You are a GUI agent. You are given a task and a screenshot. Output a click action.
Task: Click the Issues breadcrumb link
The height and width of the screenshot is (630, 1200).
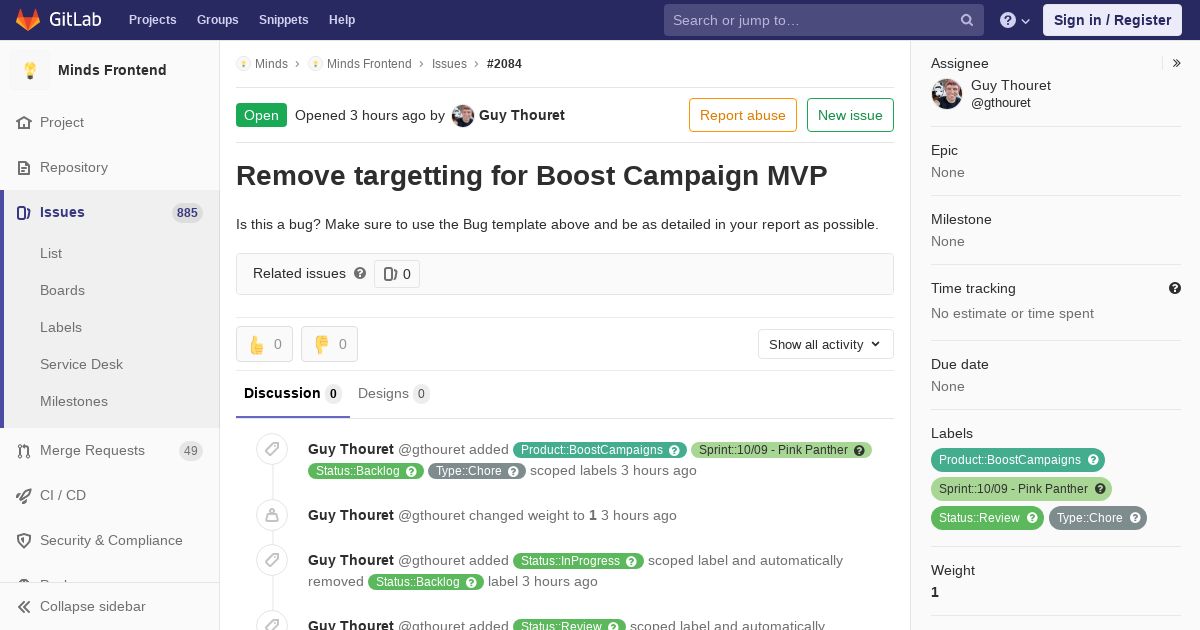click(449, 64)
